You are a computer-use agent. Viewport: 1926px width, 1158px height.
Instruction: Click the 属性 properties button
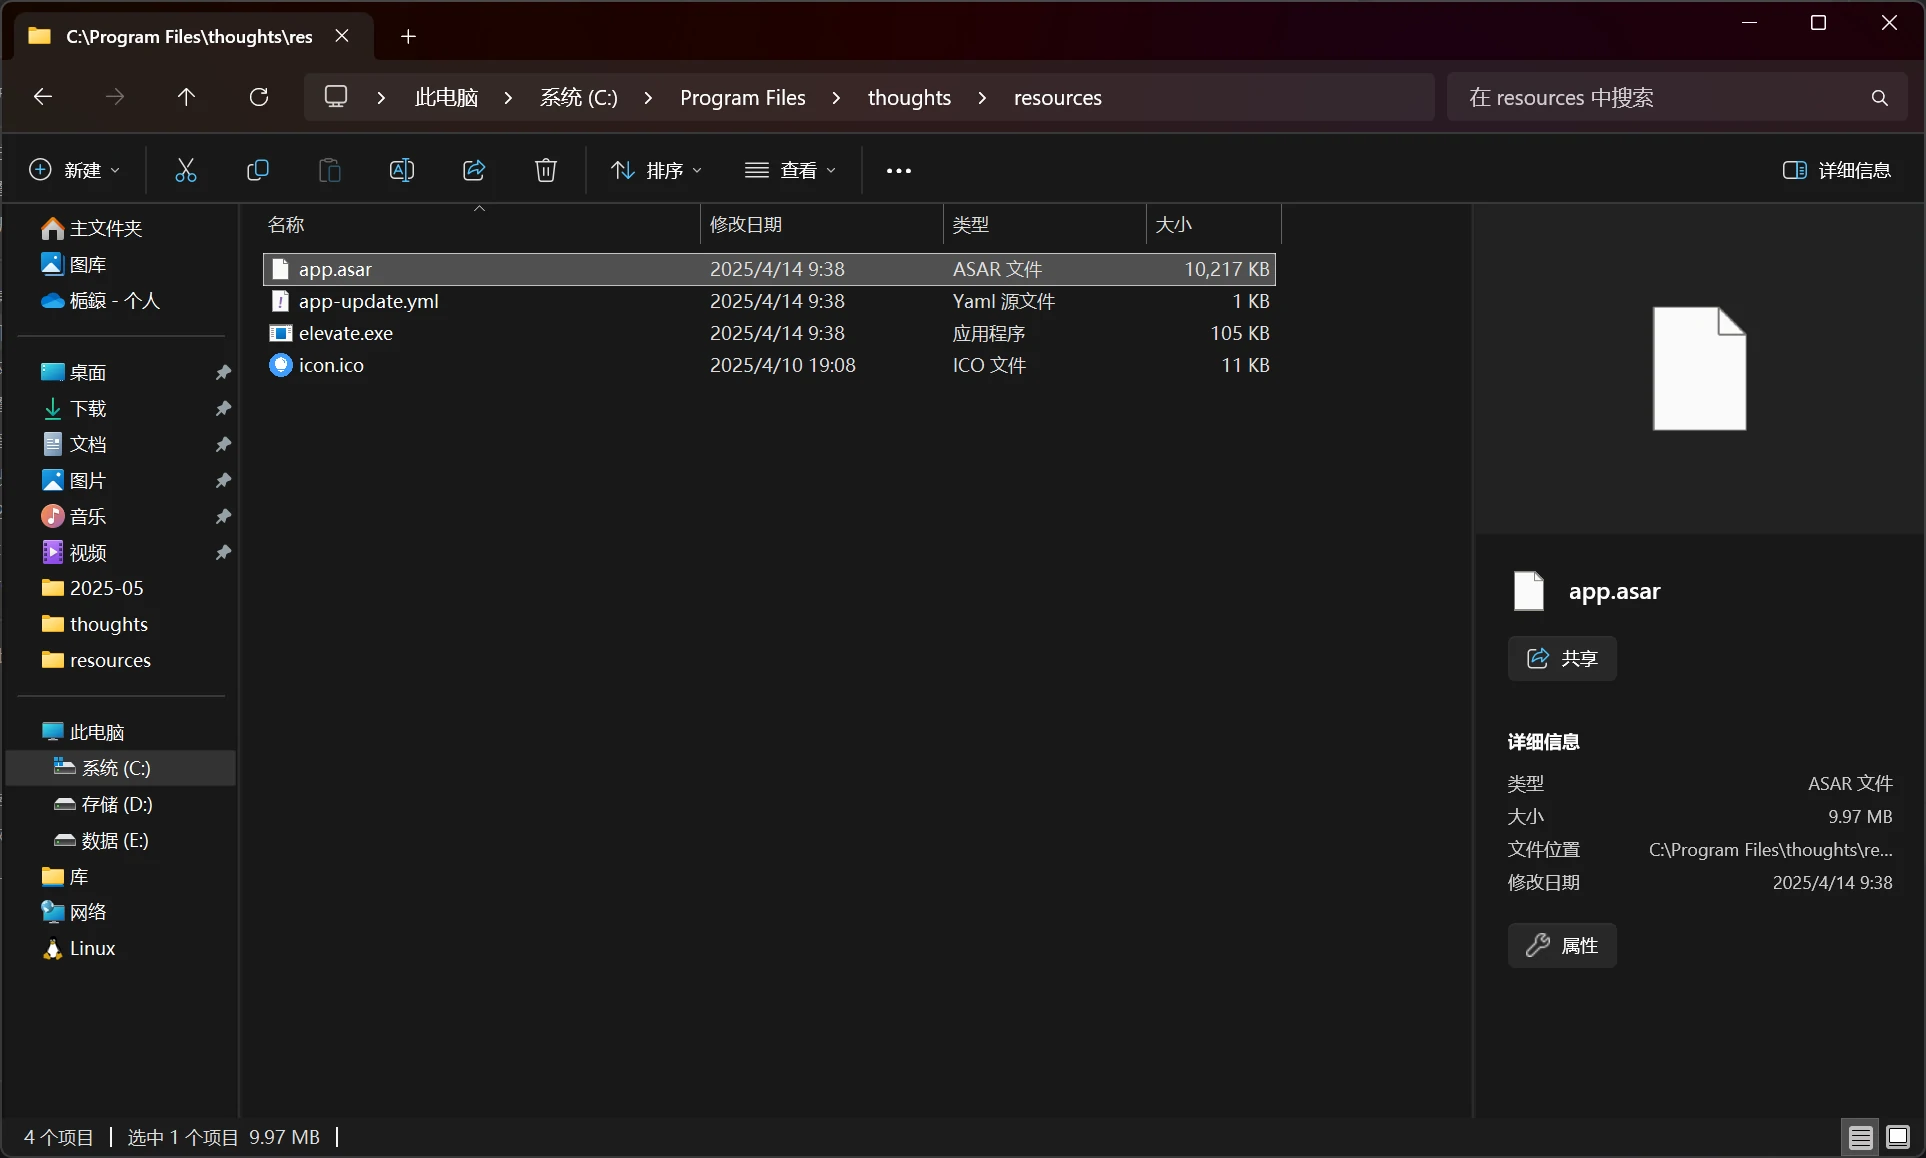(1561, 945)
